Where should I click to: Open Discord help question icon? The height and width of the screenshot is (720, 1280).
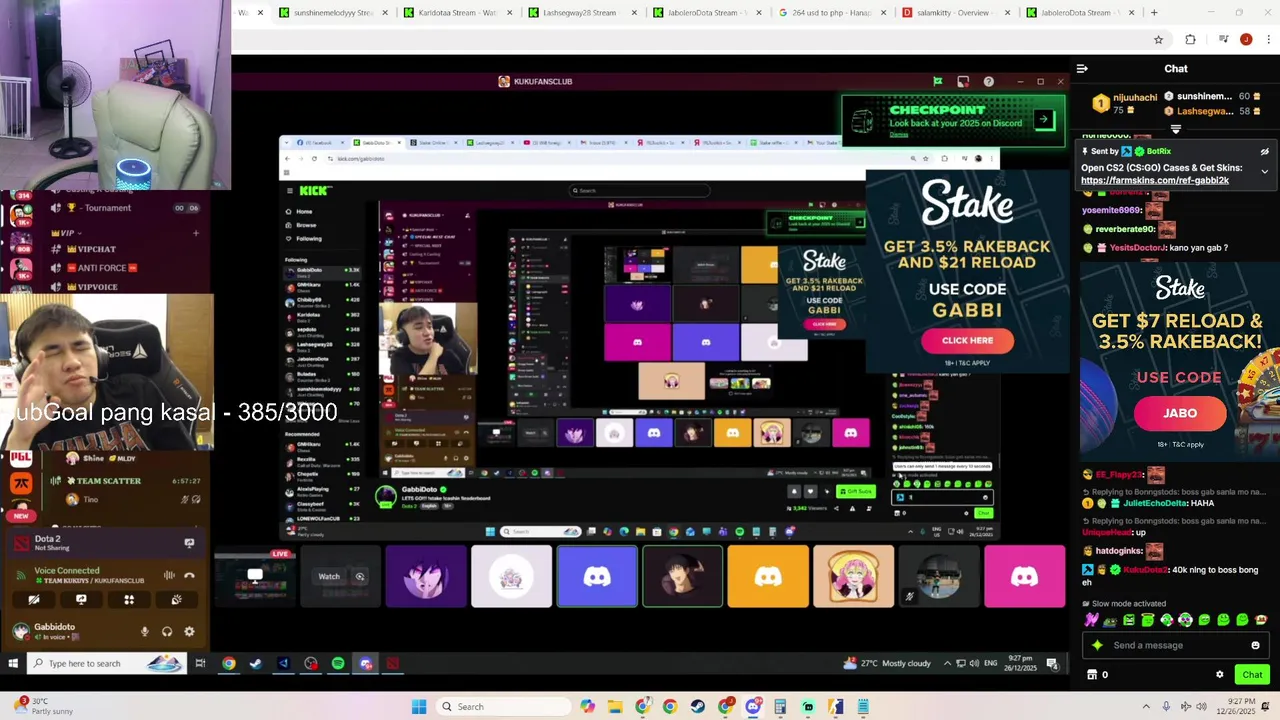988,81
